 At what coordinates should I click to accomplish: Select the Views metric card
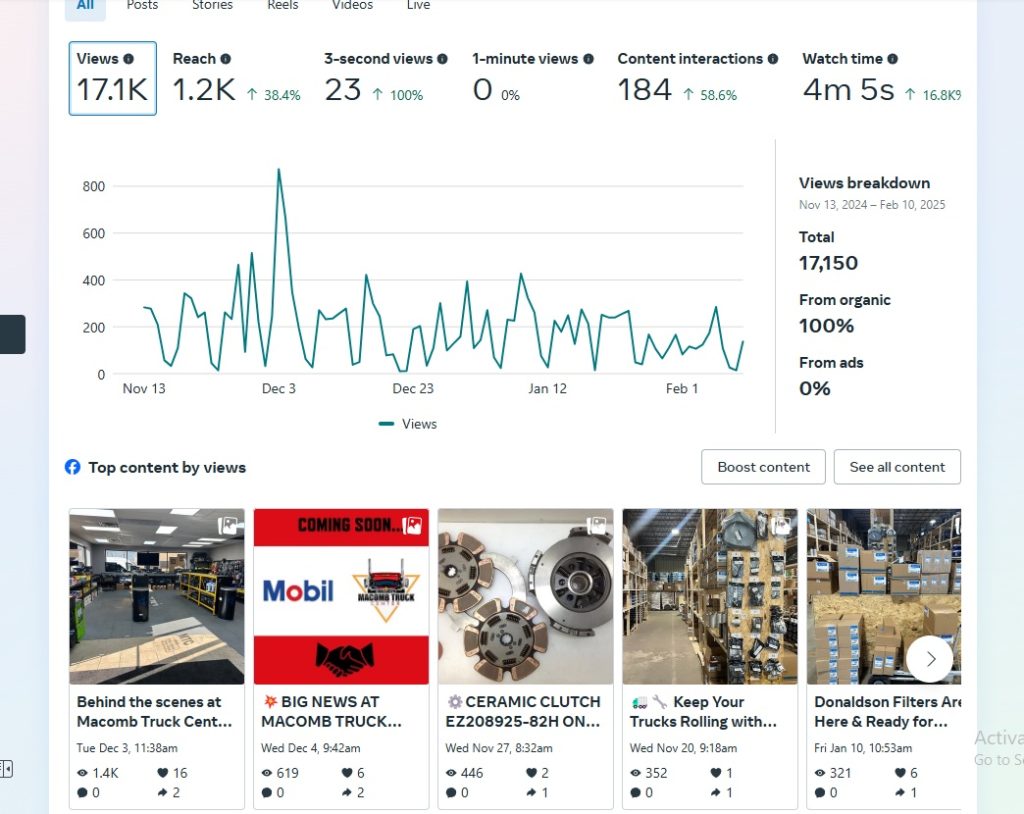[x=112, y=78]
